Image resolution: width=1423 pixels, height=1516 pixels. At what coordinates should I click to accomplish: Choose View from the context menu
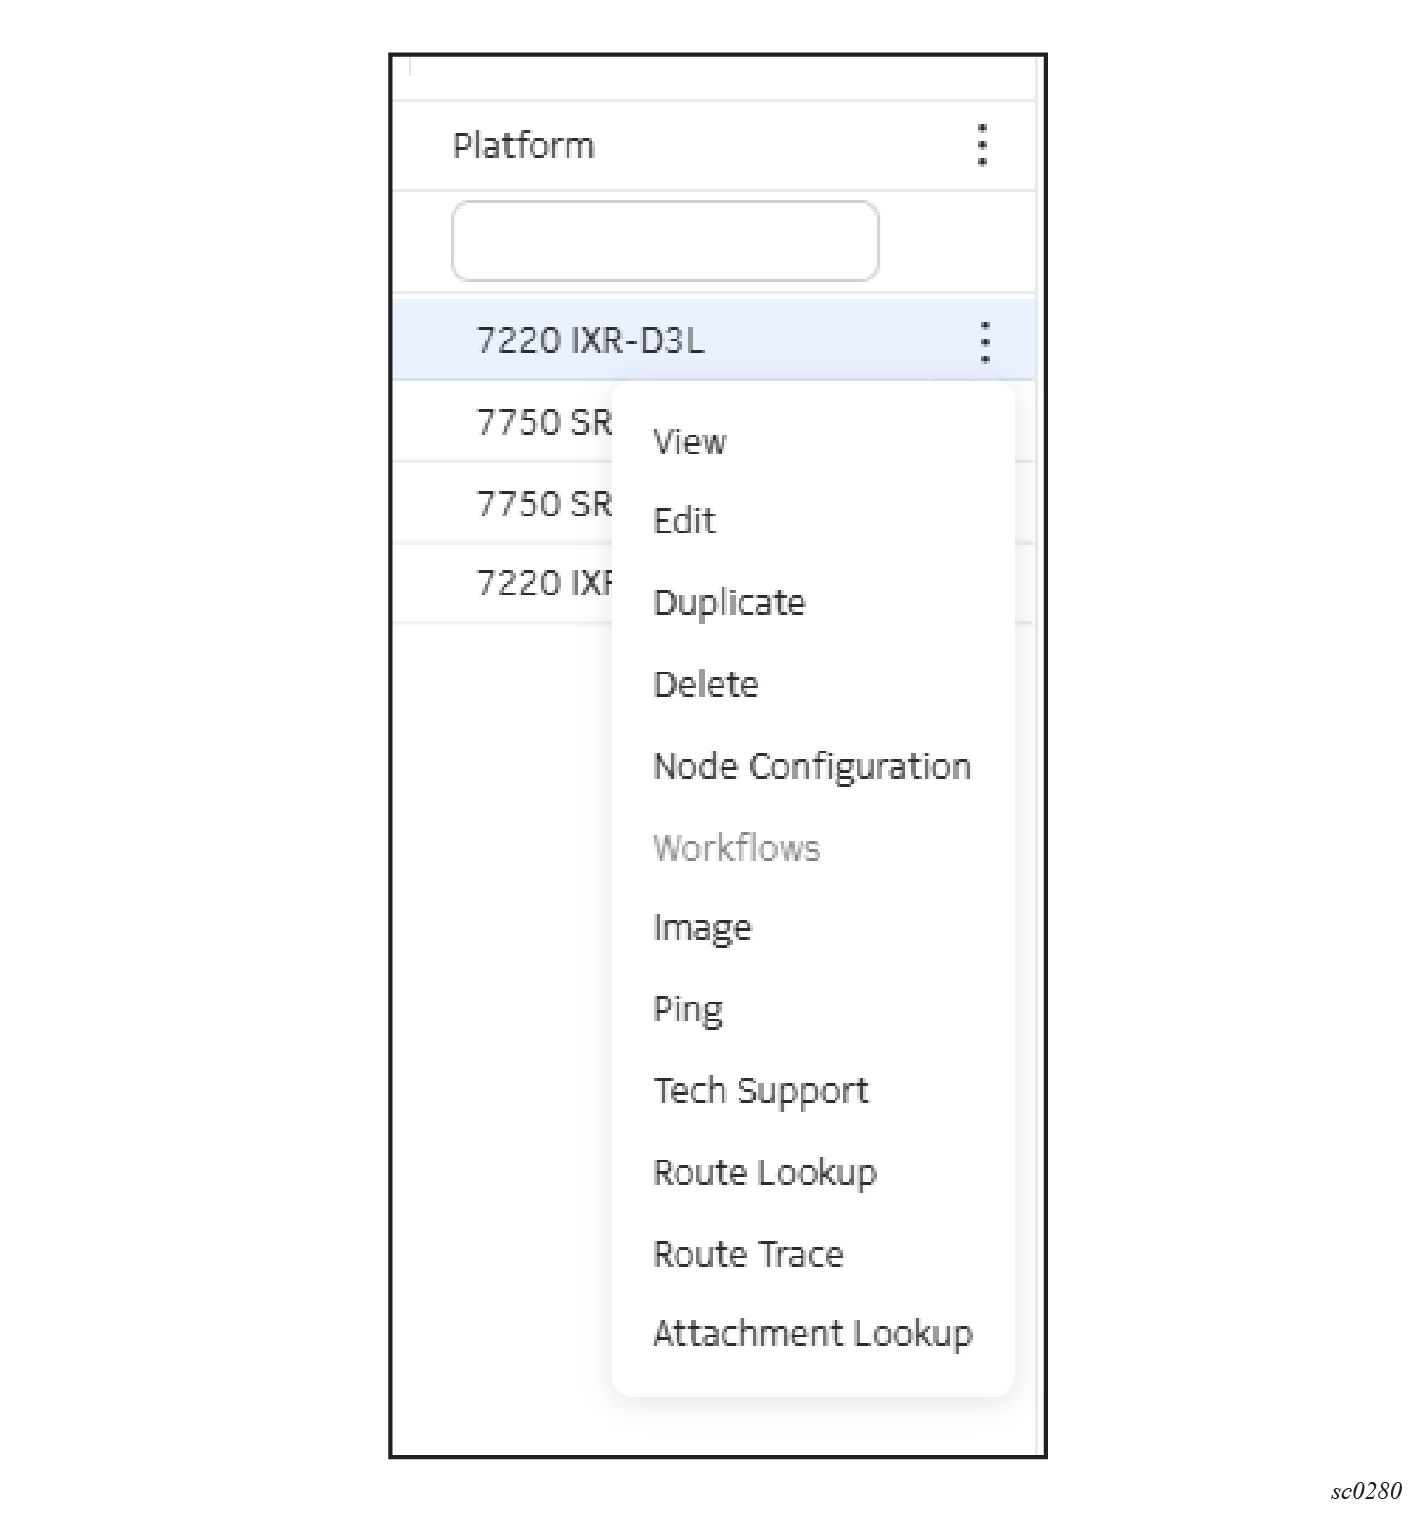tap(689, 441)
